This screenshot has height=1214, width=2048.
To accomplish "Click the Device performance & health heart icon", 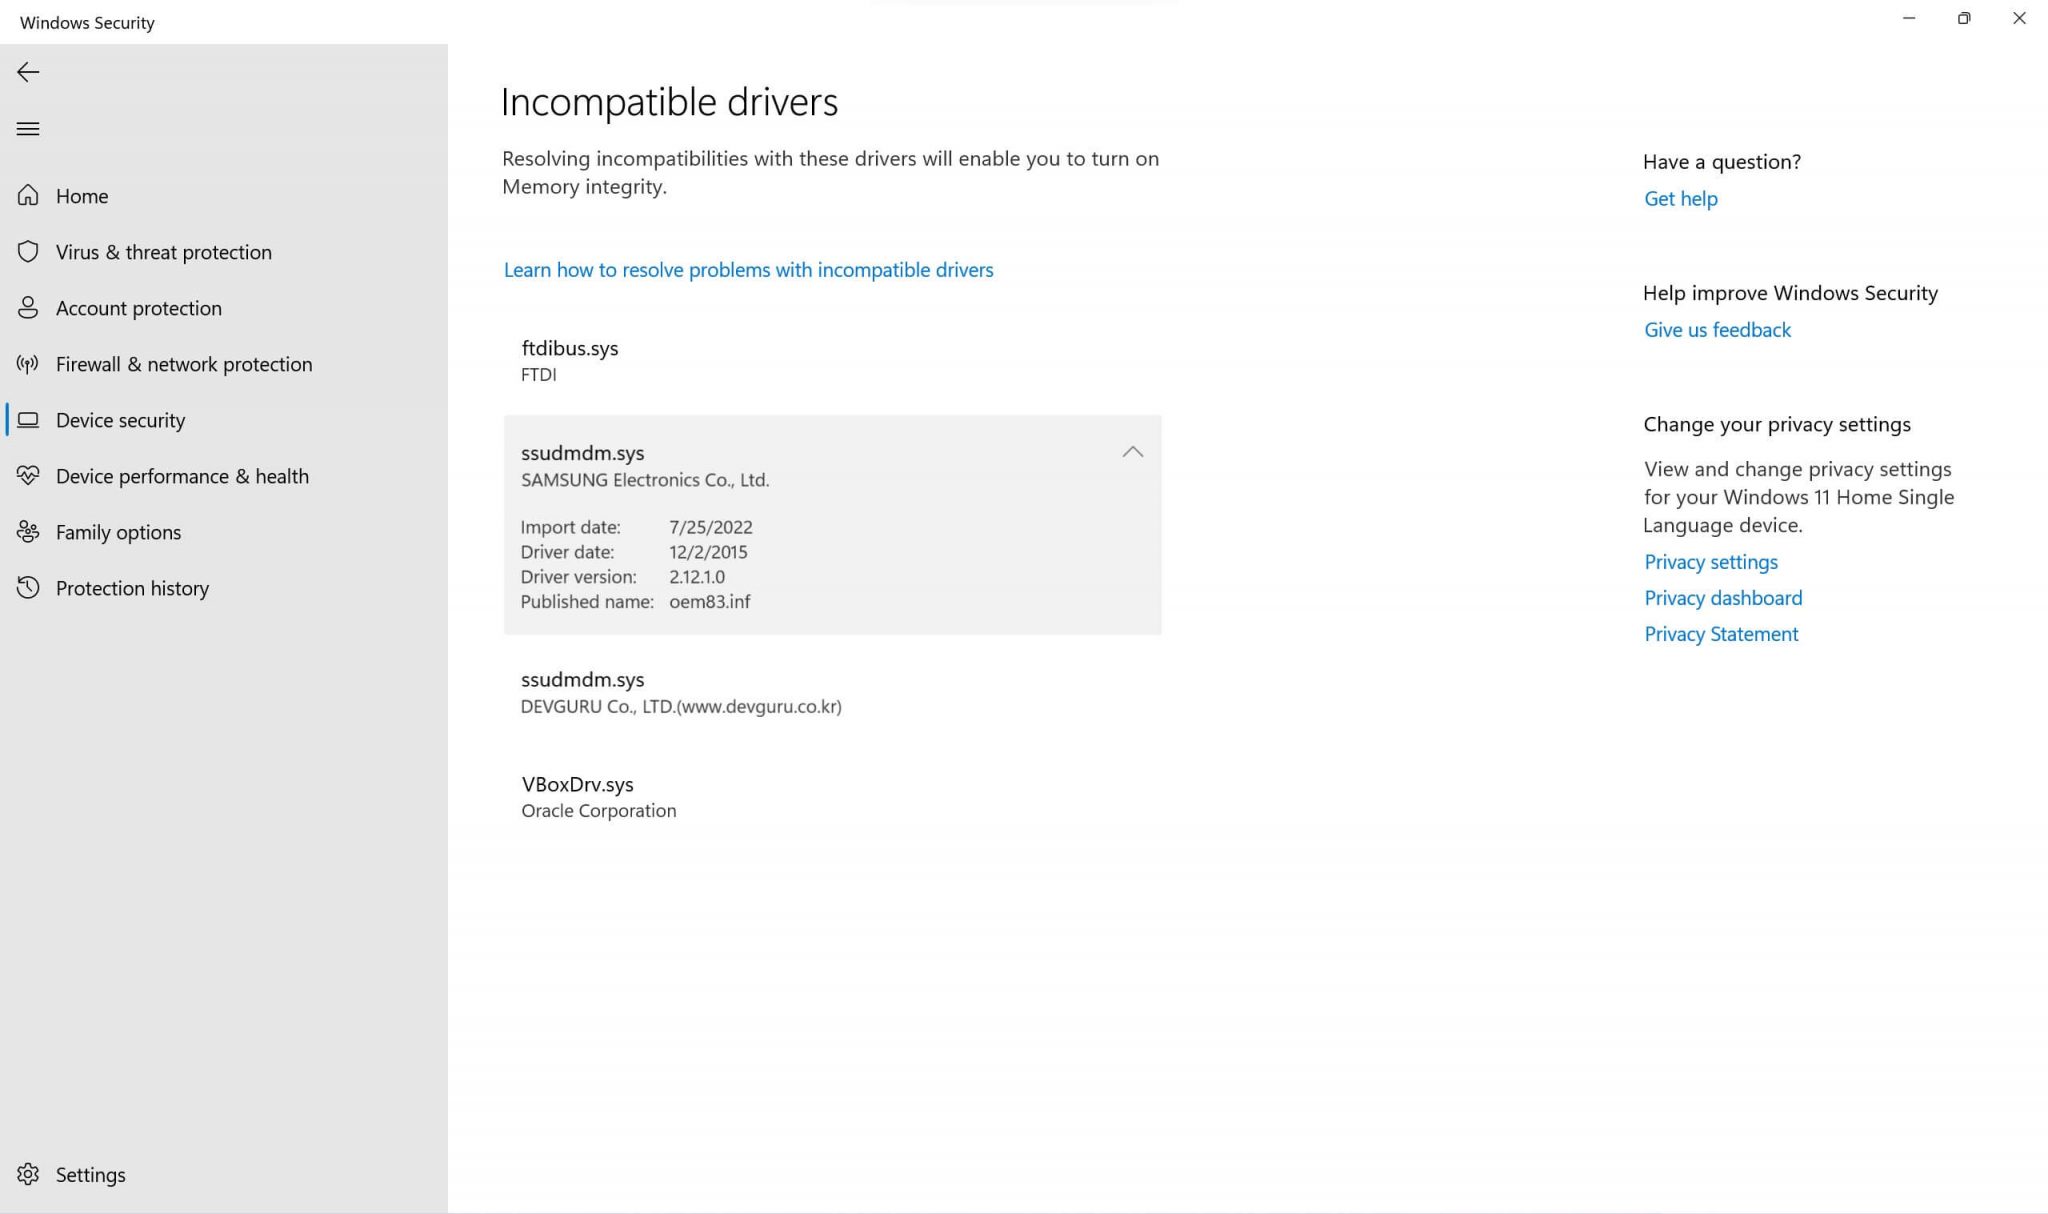I will click(28, 476).
